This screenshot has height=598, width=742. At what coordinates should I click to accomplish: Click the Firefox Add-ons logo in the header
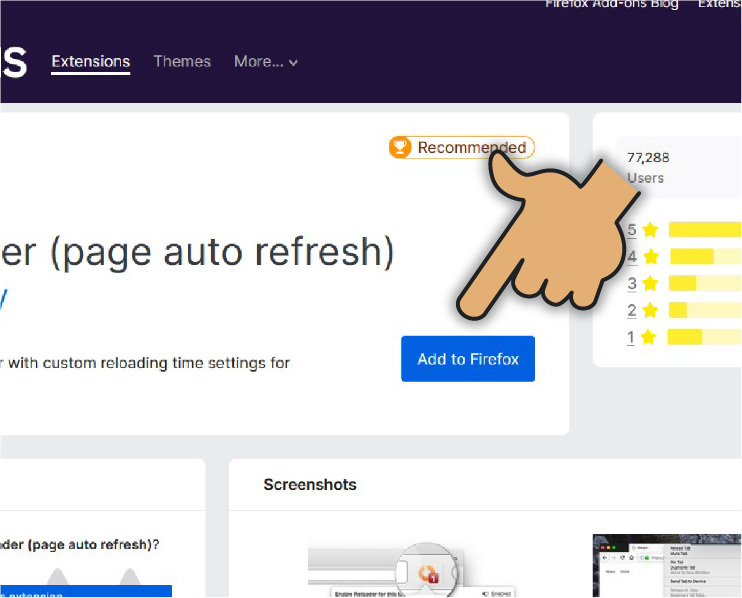(12, 61)
